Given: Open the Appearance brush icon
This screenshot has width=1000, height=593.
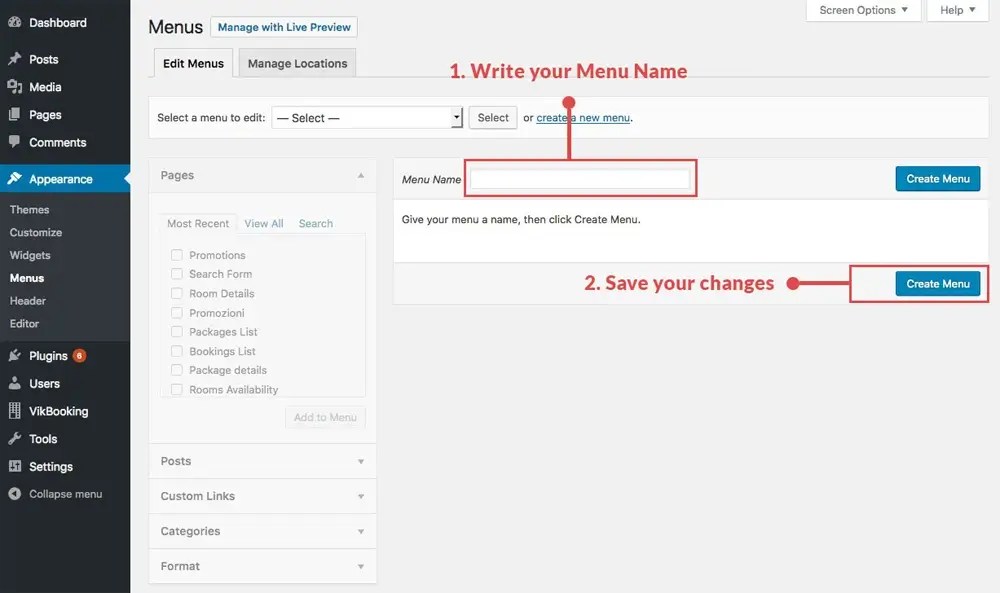Looking at the screenshot, I should 14,178.
